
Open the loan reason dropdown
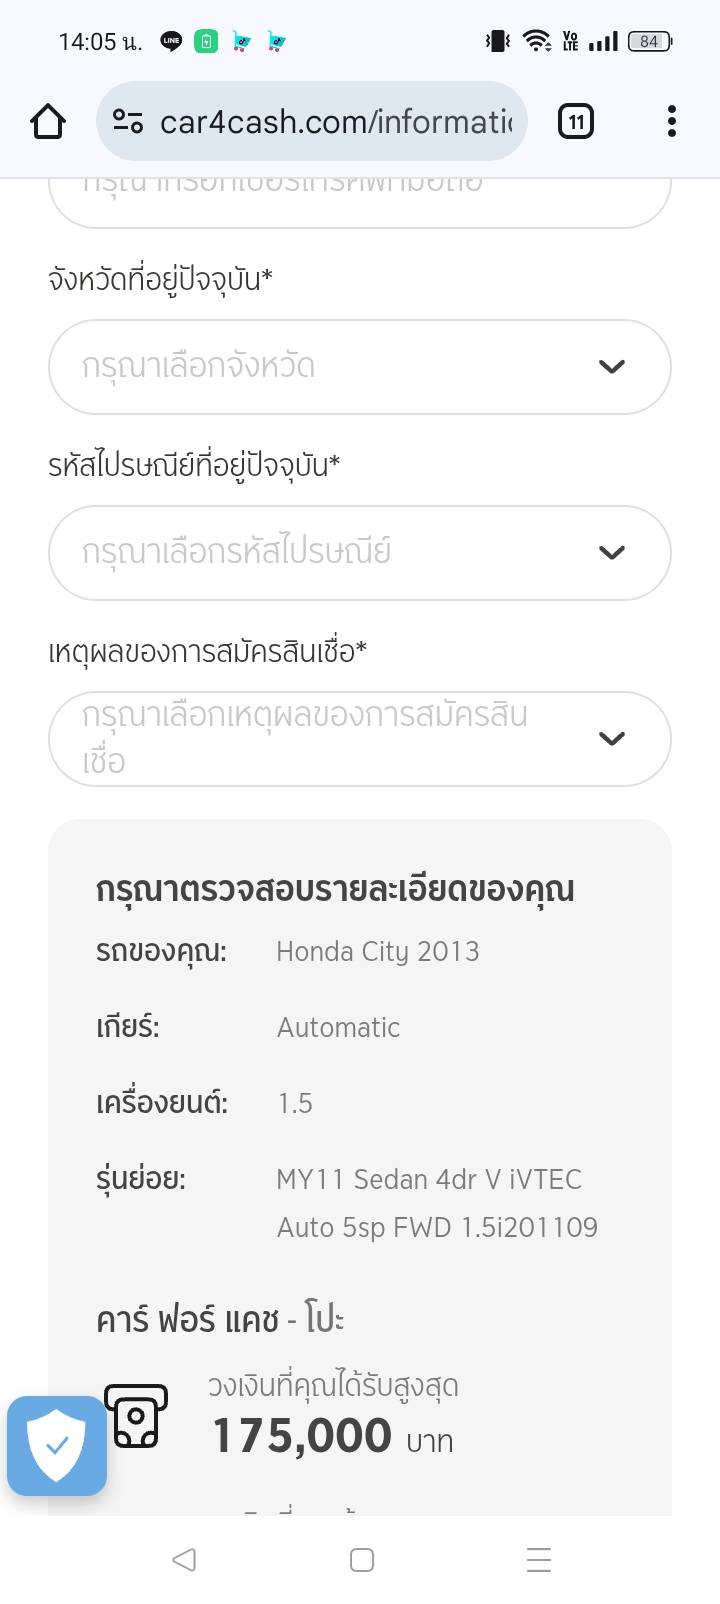pyautogui.click(x=330, y=739)
